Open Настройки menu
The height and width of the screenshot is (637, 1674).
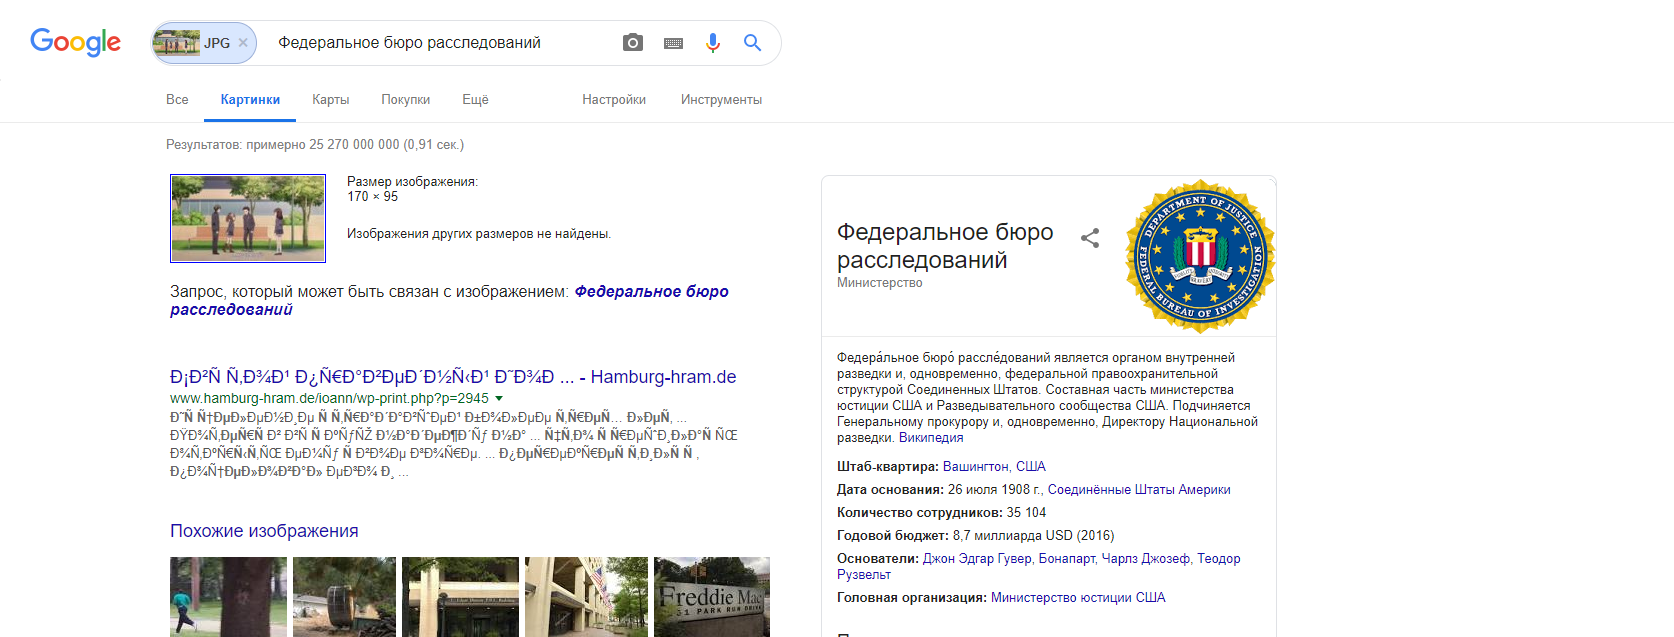[x=614, y=100]
